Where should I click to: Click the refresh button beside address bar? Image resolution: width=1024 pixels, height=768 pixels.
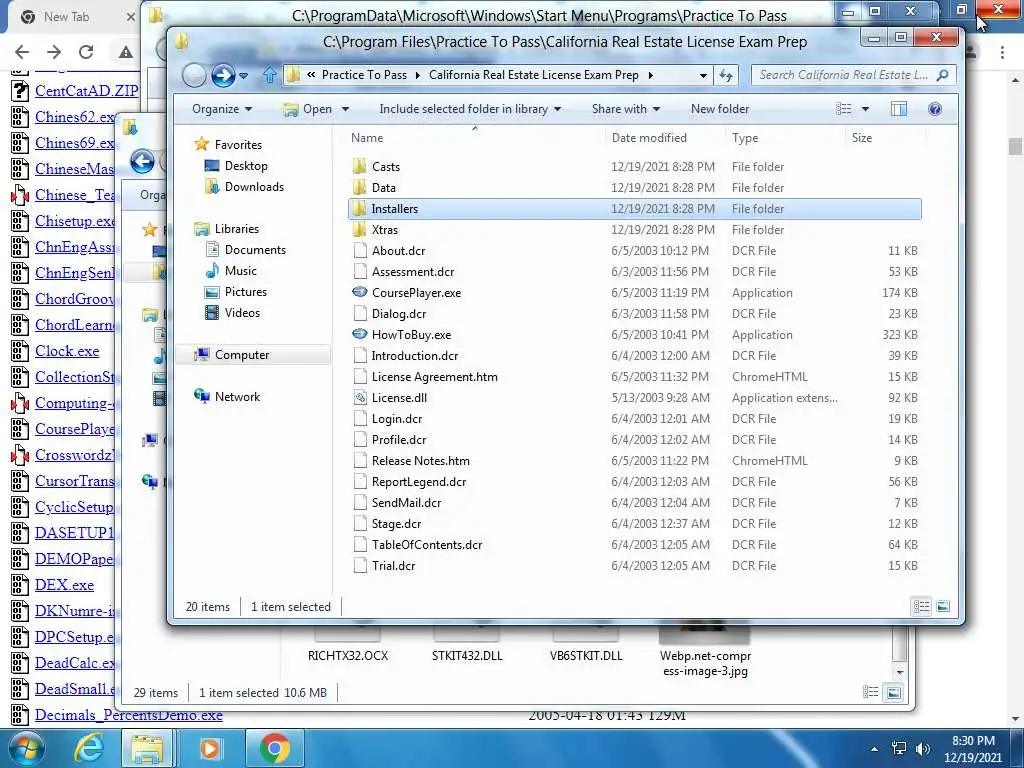tap(726, 75)
